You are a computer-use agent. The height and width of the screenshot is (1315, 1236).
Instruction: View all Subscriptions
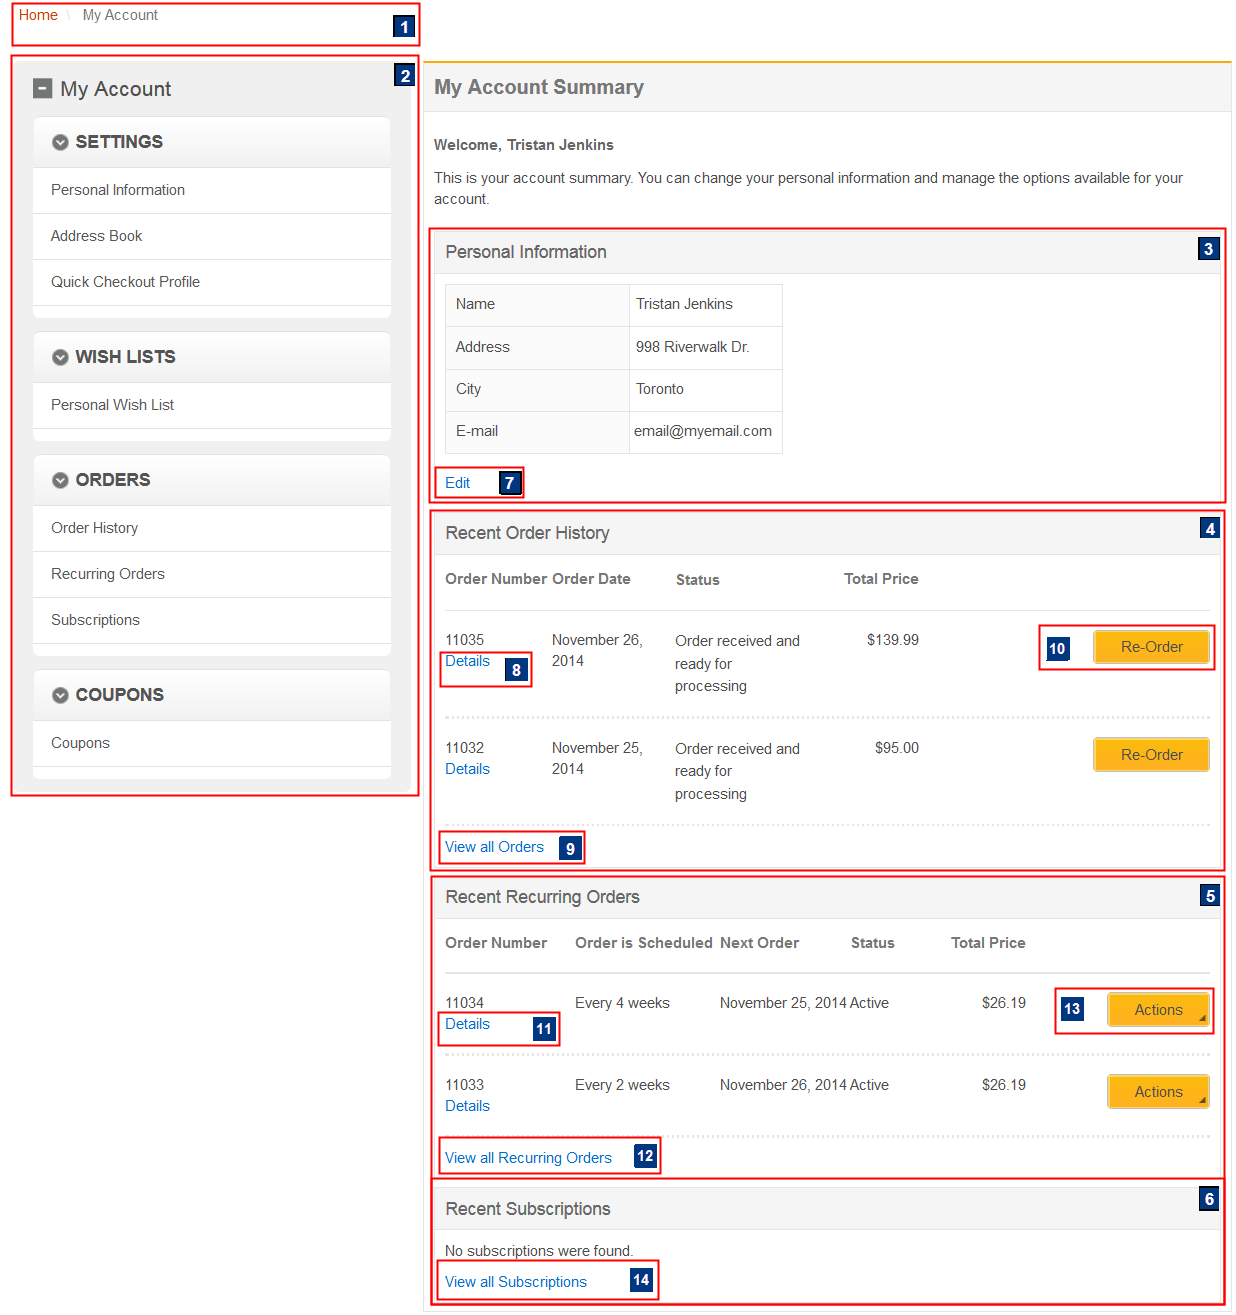[516, 1281]
